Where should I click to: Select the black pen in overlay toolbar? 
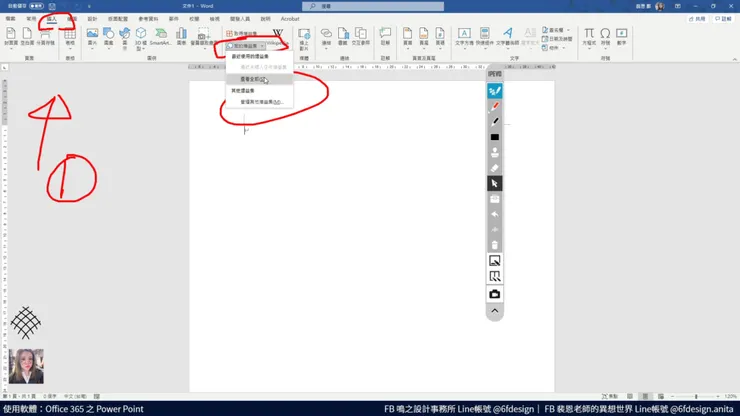[495, 122]
